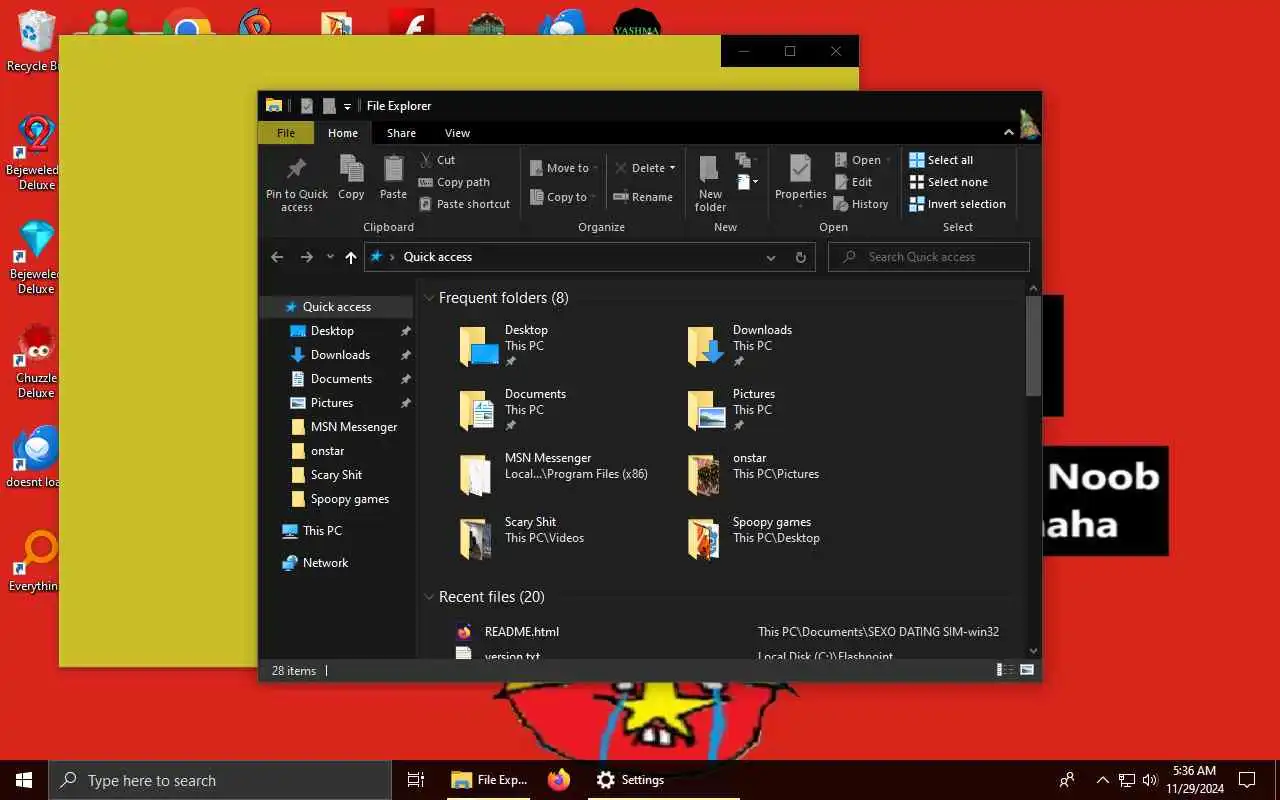This screenshot has height=800, width=1280.
Task: Select Pictures in navigation pane
Action: (x=332, y=403)
